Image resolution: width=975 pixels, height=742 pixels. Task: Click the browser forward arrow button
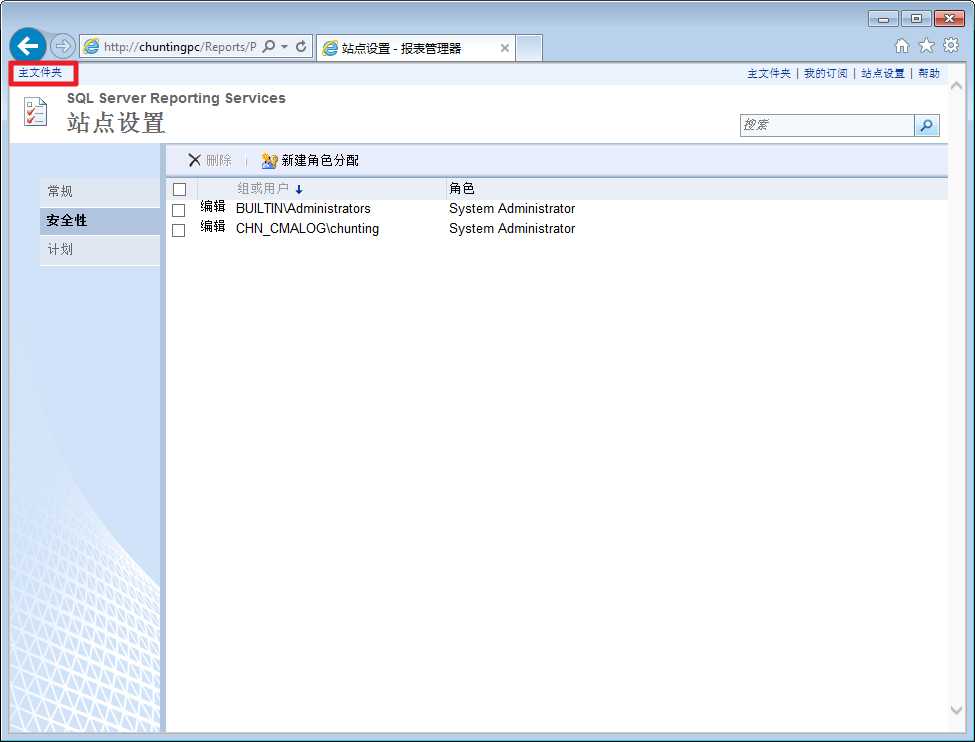pos(62,46)
